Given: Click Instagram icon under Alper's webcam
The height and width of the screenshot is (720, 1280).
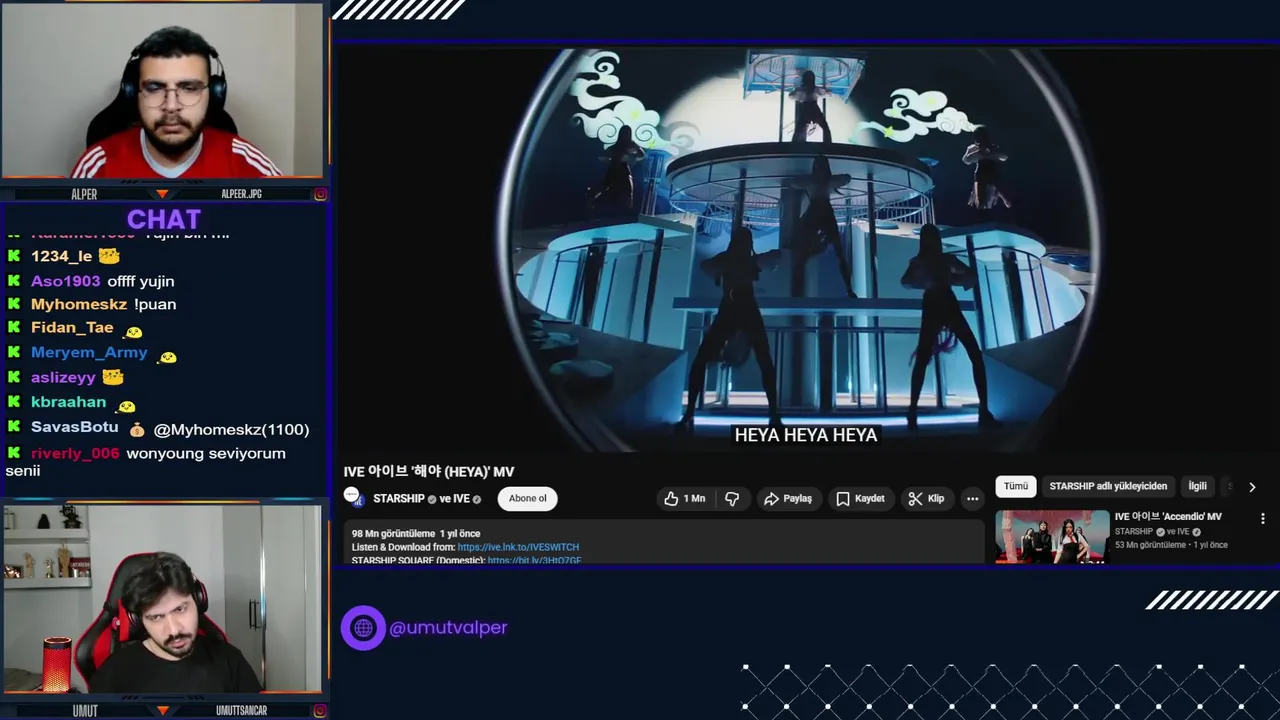Looking at the screenshot, I should coord(320,194).
